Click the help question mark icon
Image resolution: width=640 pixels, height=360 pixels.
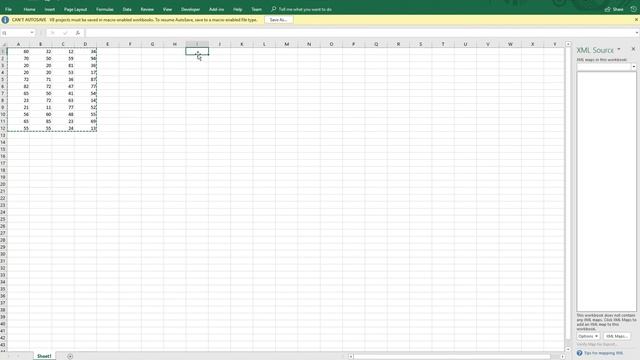(x=580, y=353)
